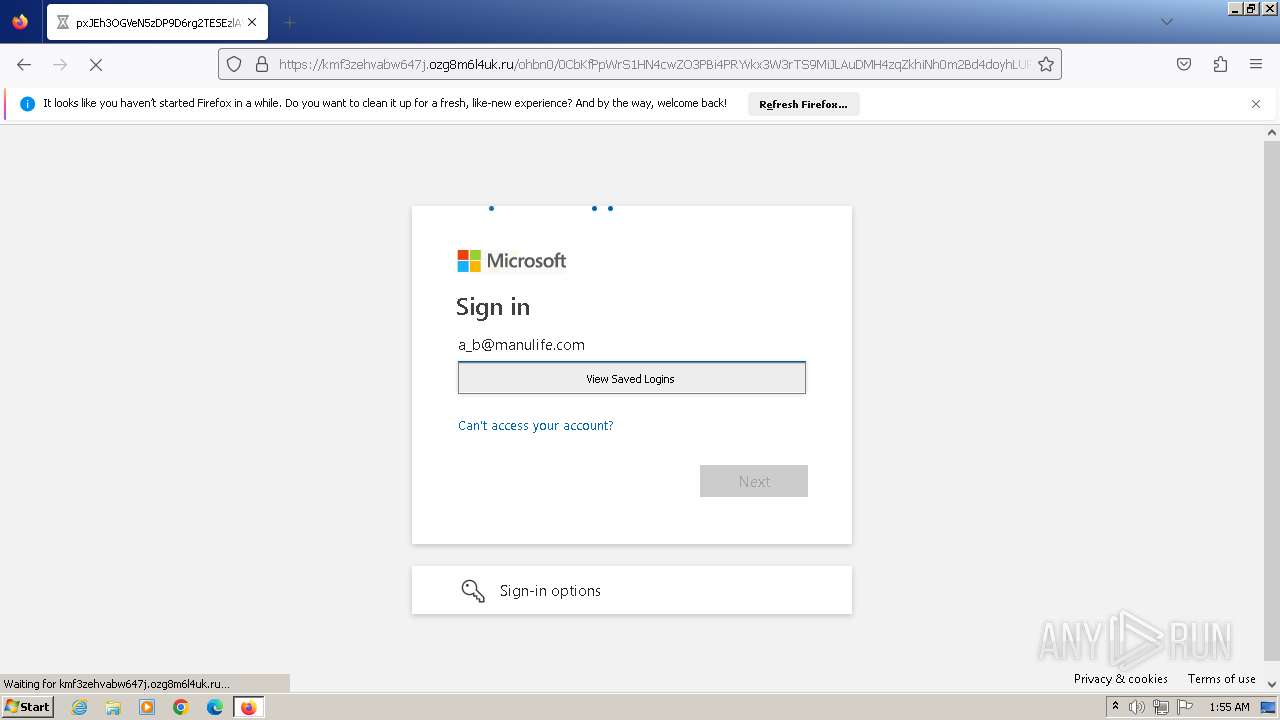
Task: Launch Google Chrome from taskbar
Action: (x=181, y=707)
